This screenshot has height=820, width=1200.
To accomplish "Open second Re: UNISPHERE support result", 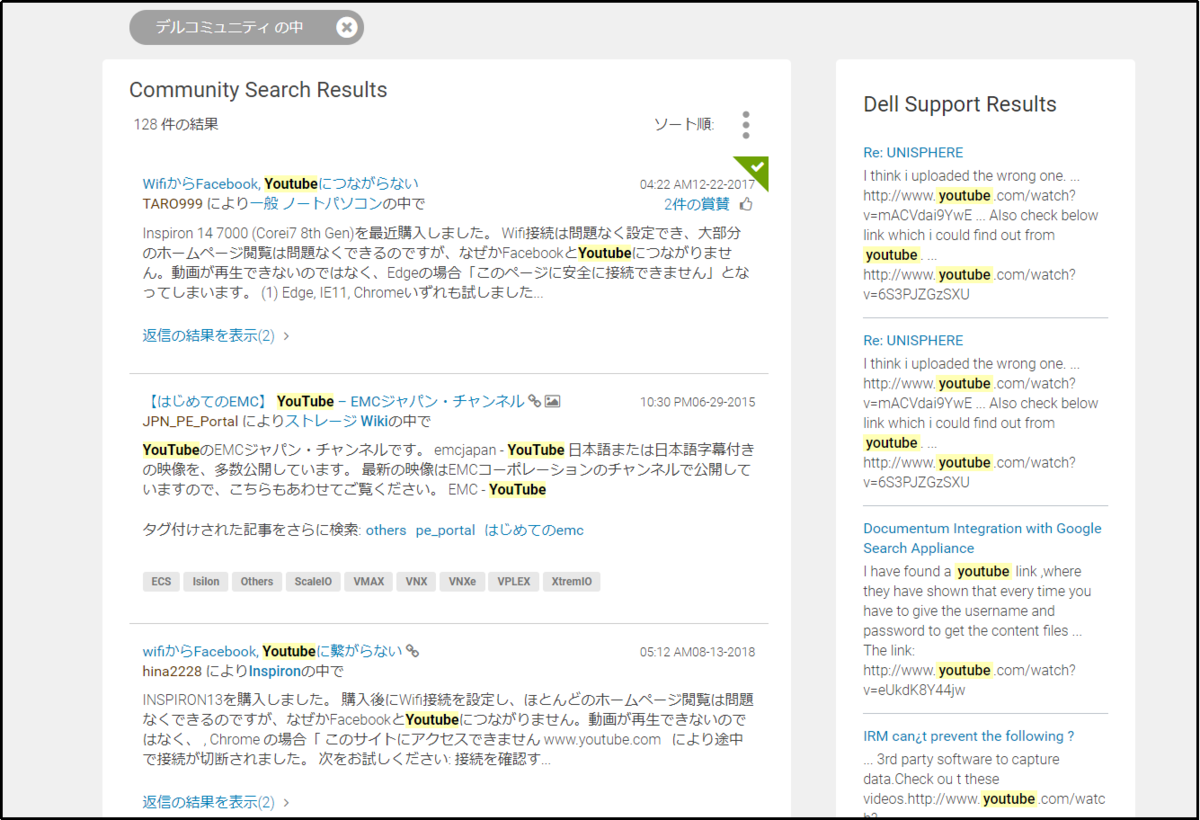I will (x=913, y=340).
